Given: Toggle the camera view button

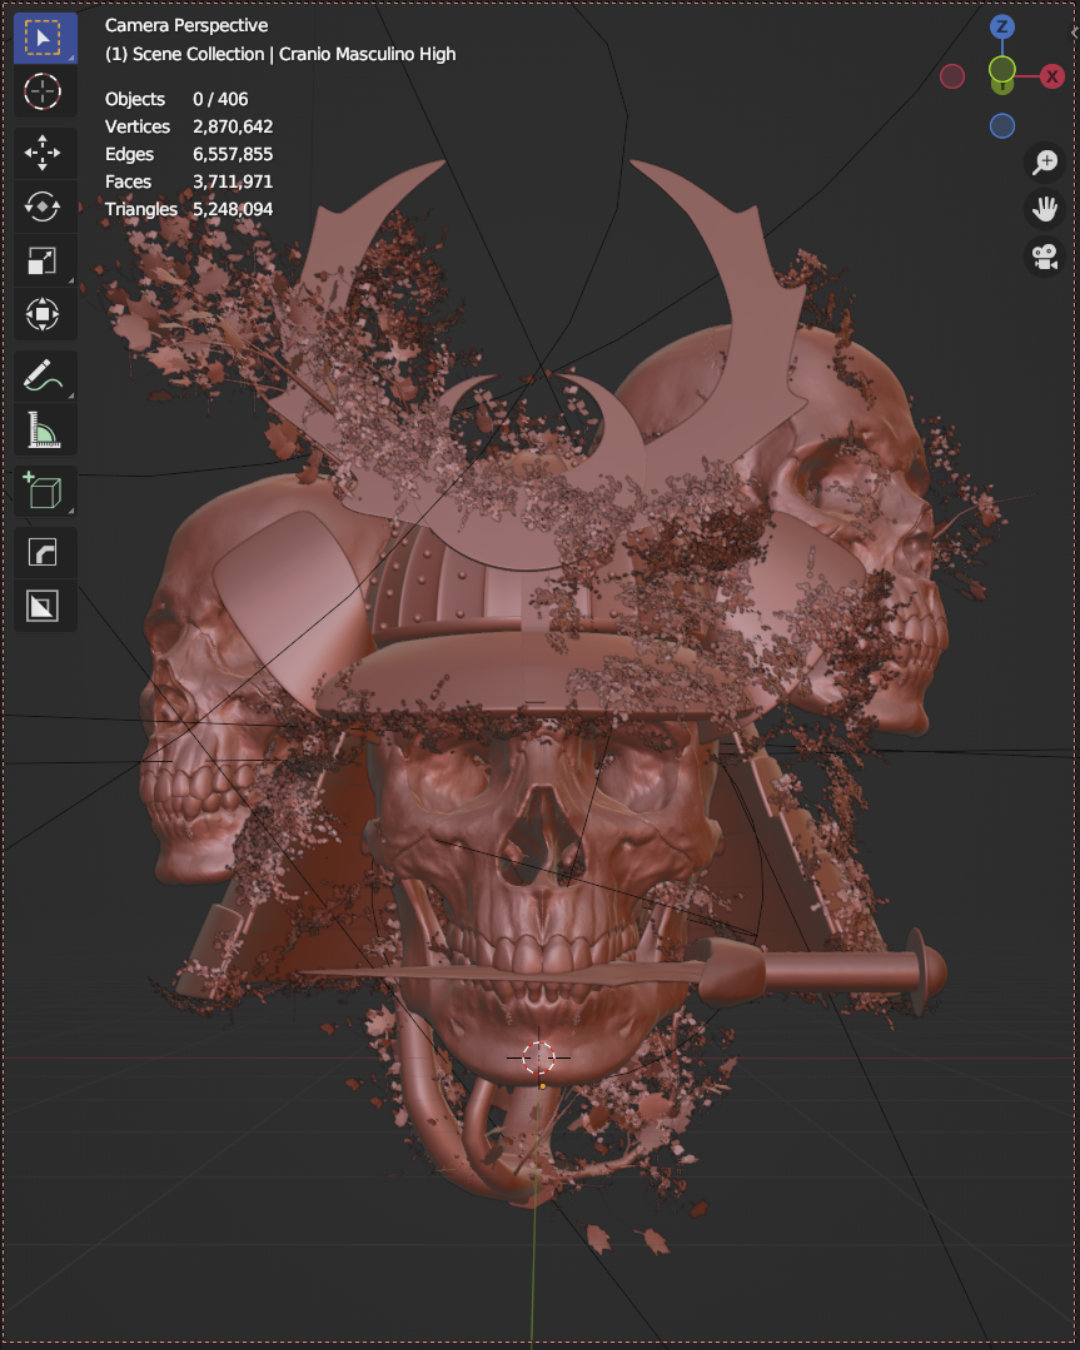Looking at the screenshot, I should [1045, 257].
